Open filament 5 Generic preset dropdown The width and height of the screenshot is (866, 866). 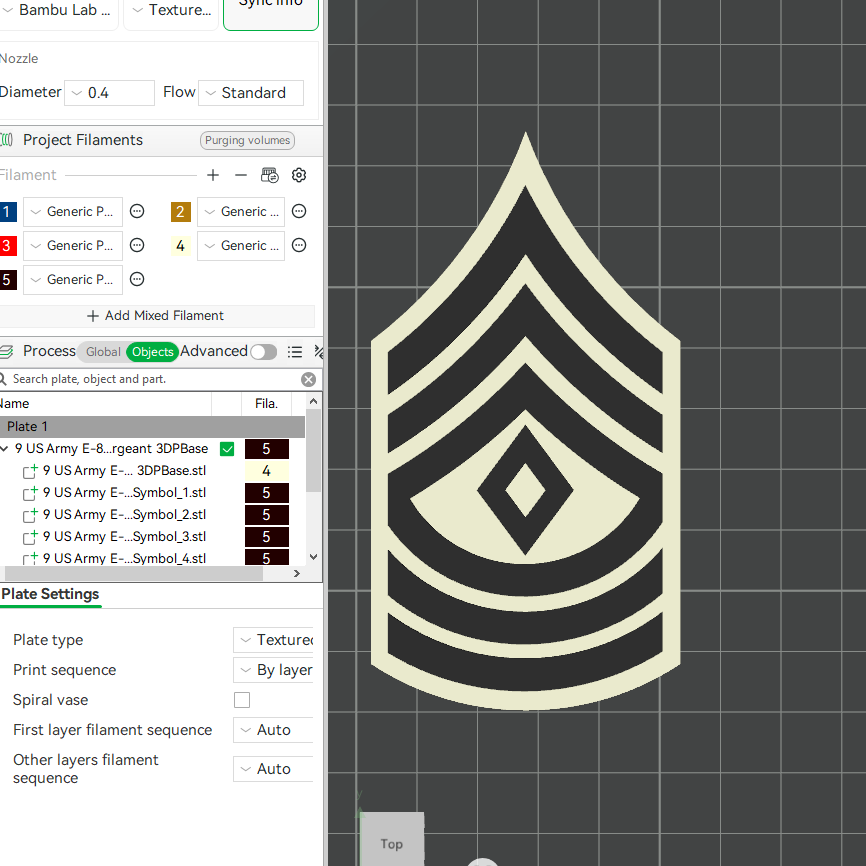73,279
